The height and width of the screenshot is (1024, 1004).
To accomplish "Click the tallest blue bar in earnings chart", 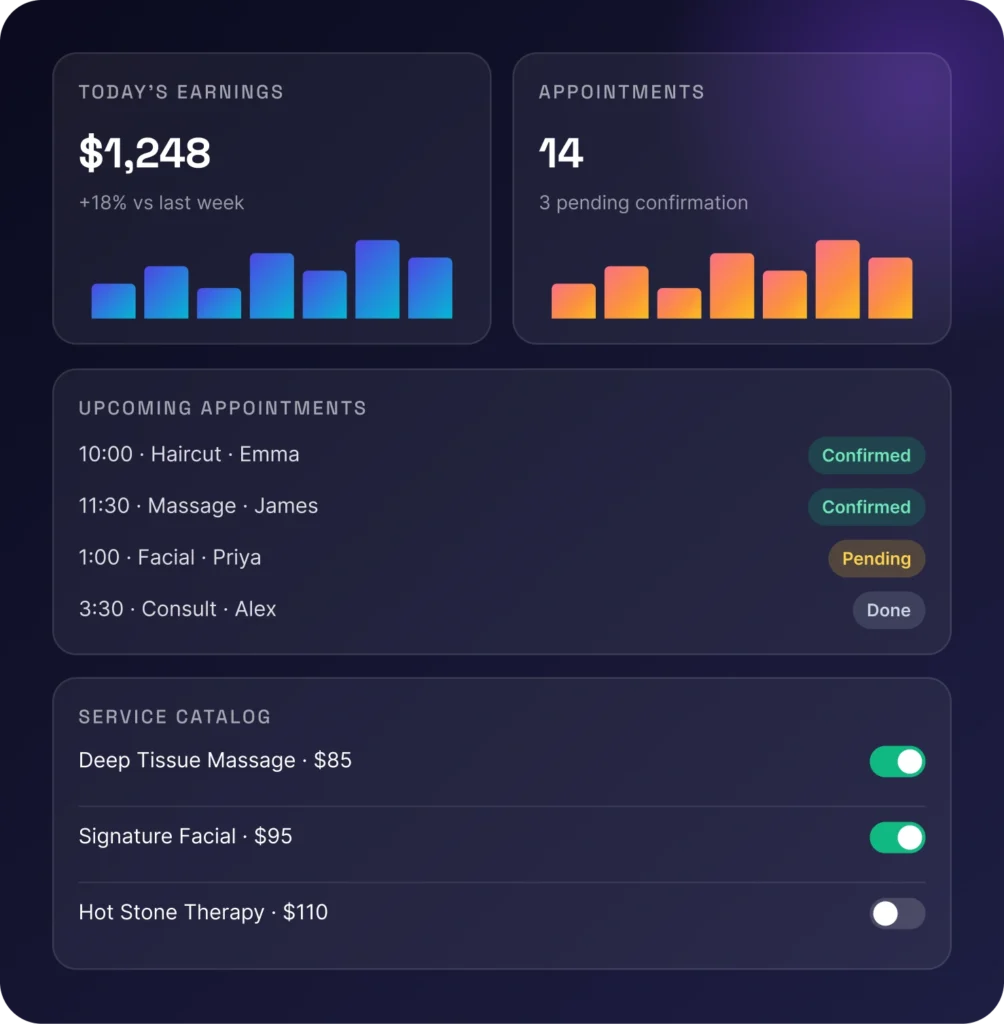I will coord(377,280).
